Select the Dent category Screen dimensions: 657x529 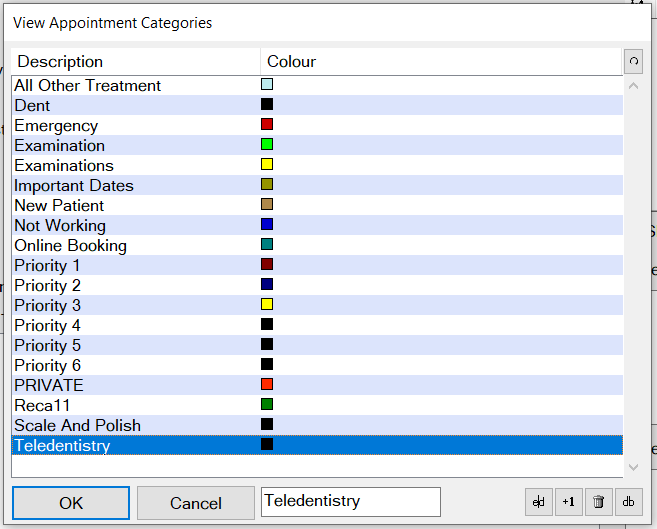tap(317, 105)
